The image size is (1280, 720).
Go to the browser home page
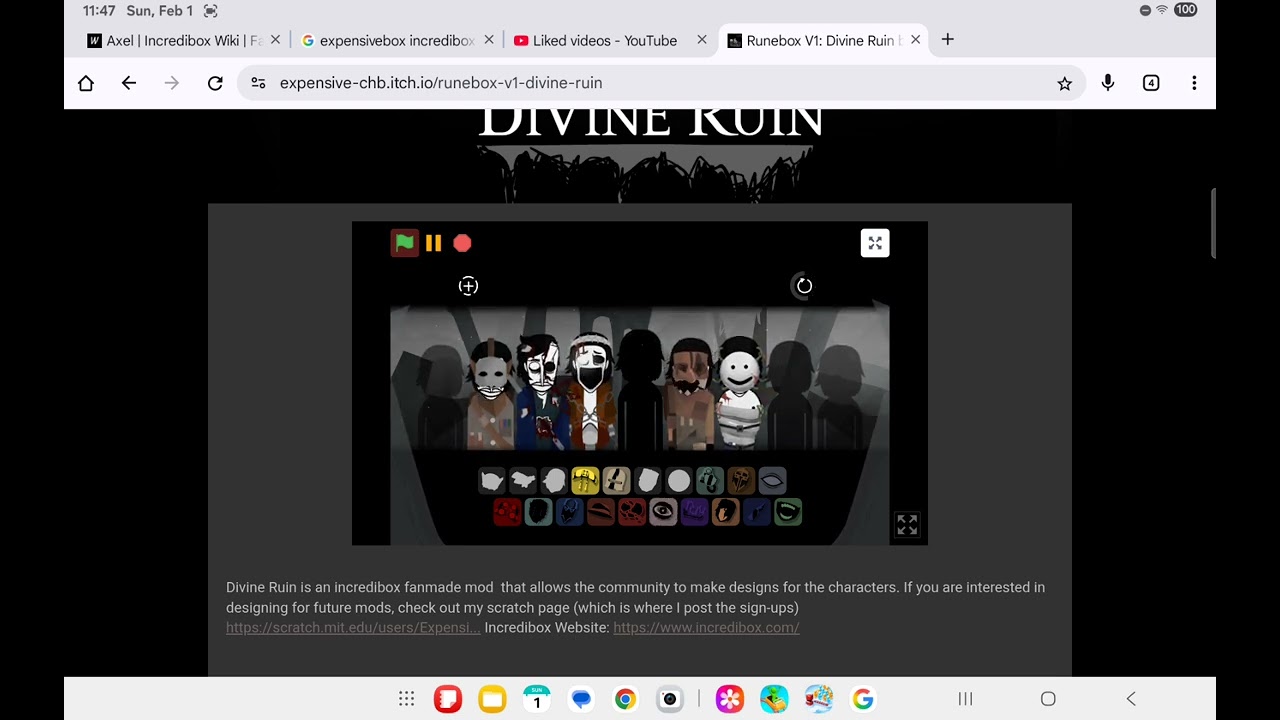pyautogui.click(x=86, y=83)
